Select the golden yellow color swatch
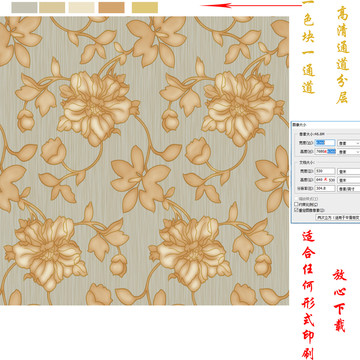The image size is (360, 360). coord(145,7)
